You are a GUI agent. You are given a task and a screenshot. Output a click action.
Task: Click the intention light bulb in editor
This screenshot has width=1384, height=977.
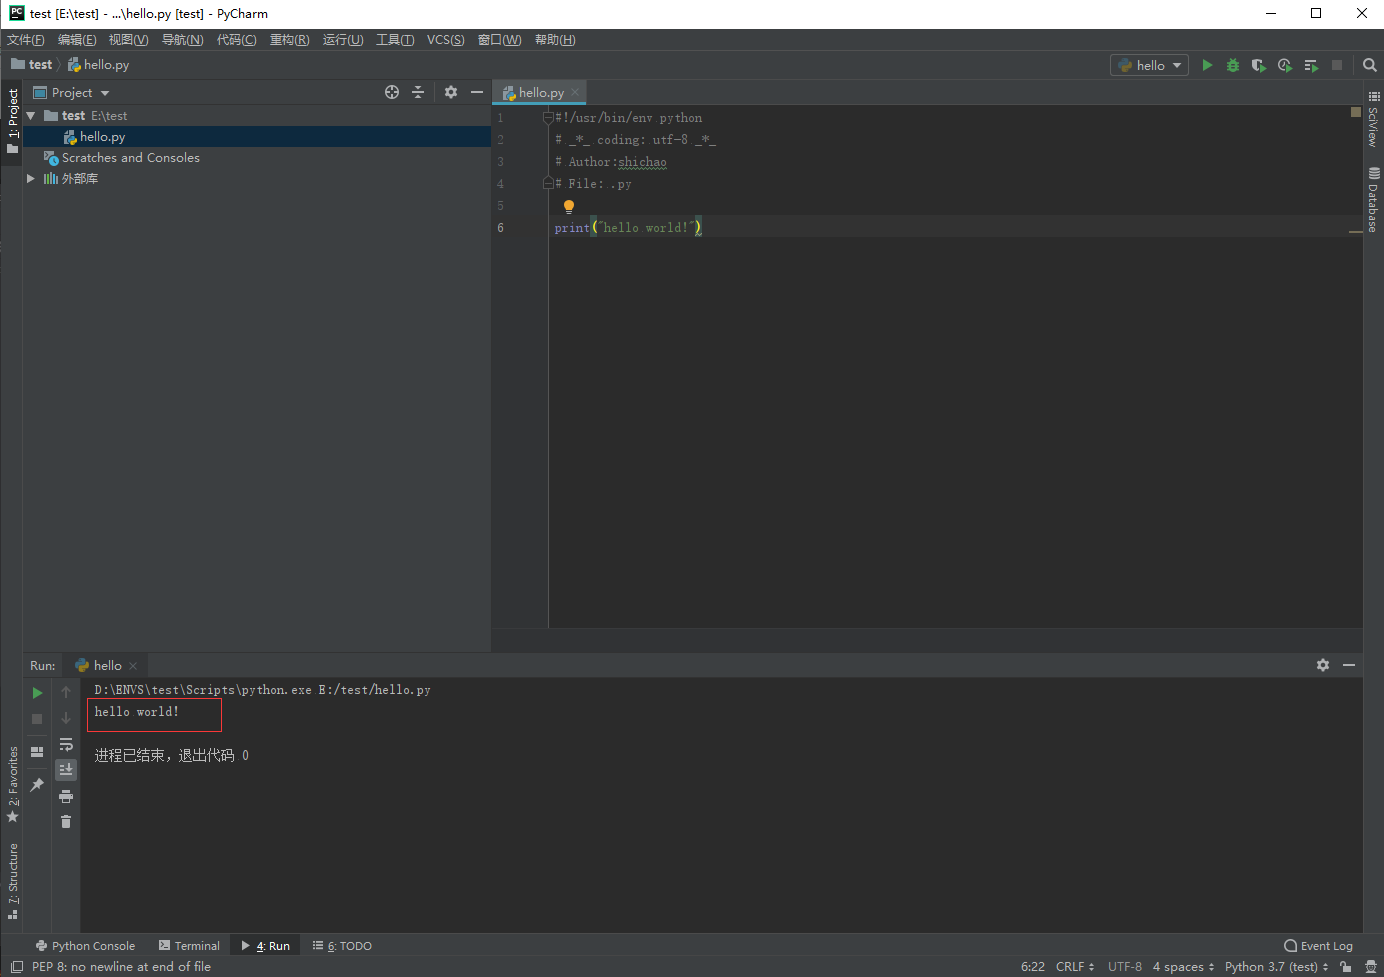pyautogui.click(x=569, y=207)
